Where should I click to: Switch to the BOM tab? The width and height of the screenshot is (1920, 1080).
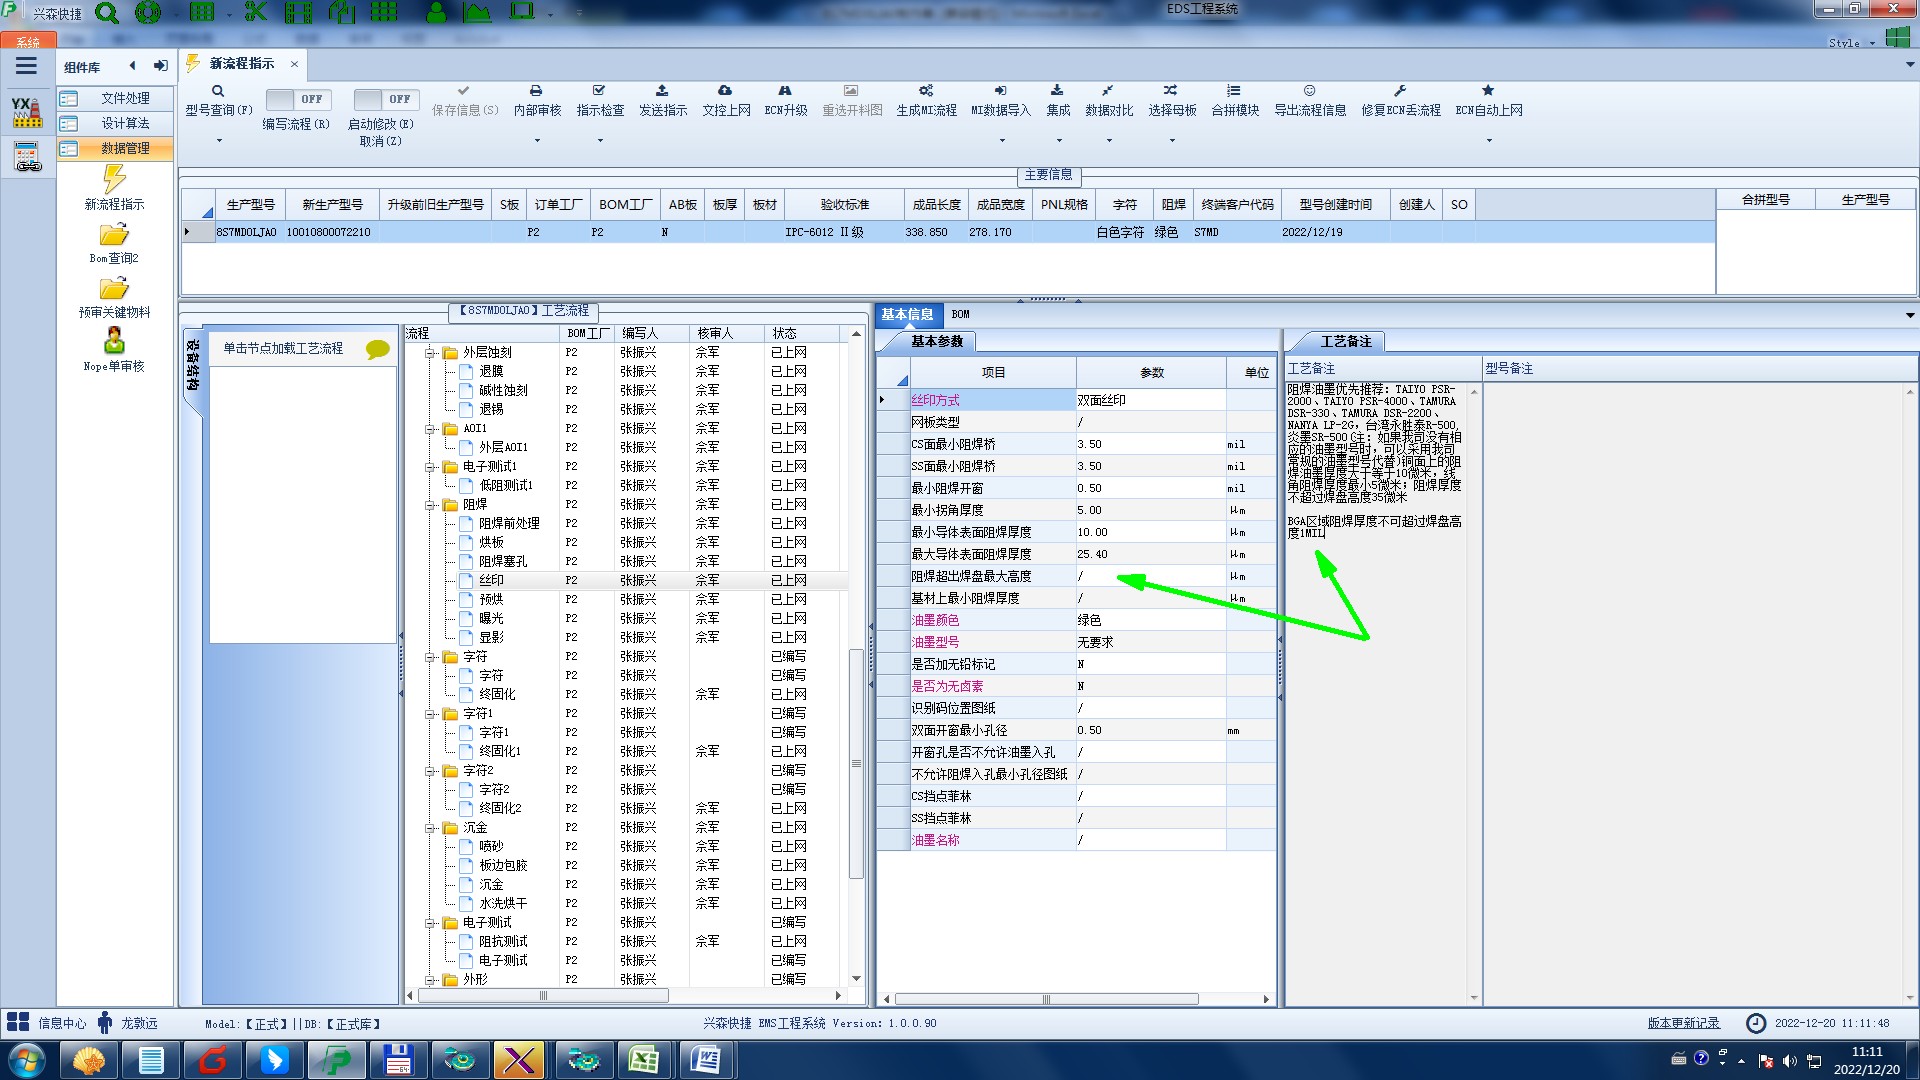pos(960,314)
